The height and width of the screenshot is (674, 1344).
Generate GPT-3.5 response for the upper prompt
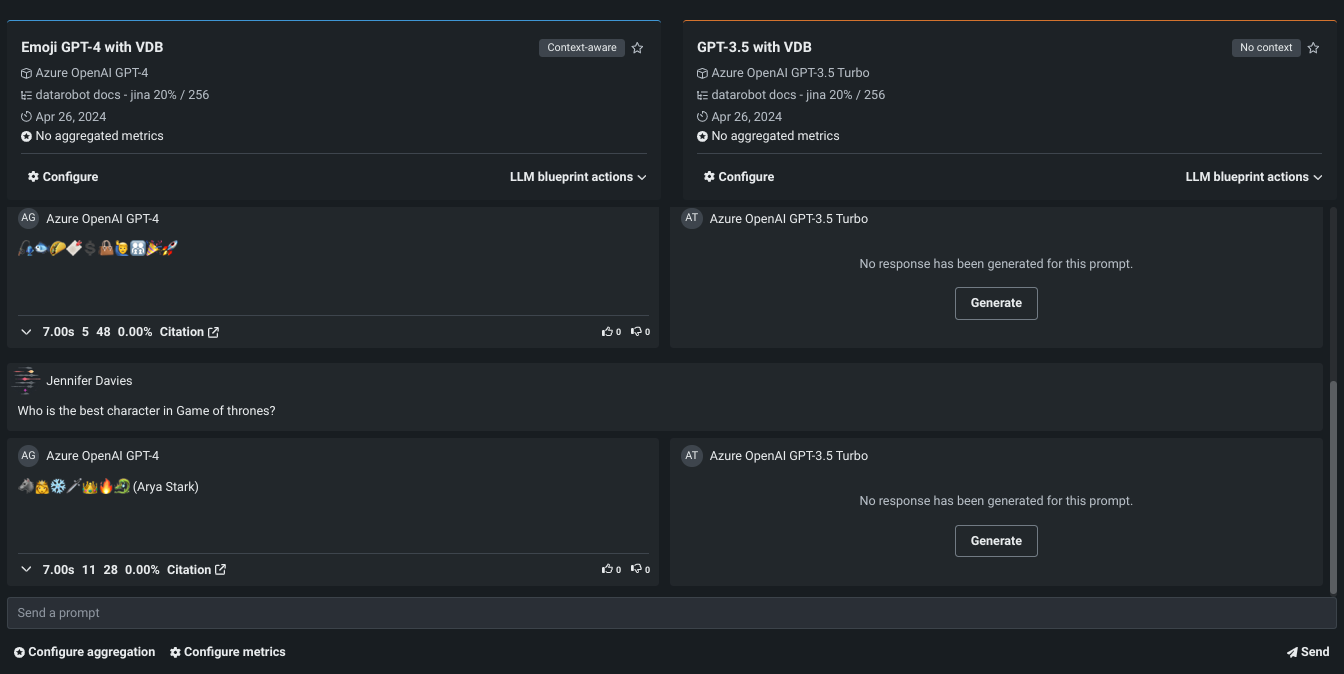[996, 303]
